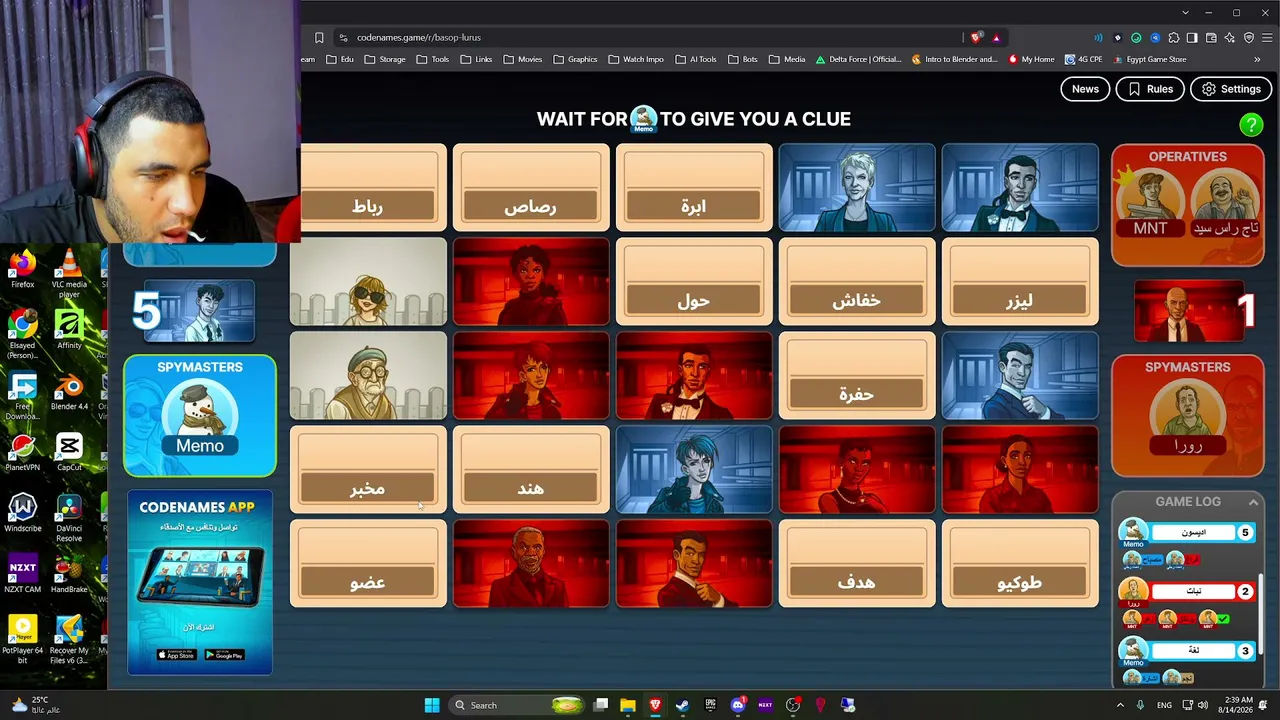Viewport: 1280px width, 720px height.
Task: Open the Graphics bookmarks folder
Action: pos(575,59)
